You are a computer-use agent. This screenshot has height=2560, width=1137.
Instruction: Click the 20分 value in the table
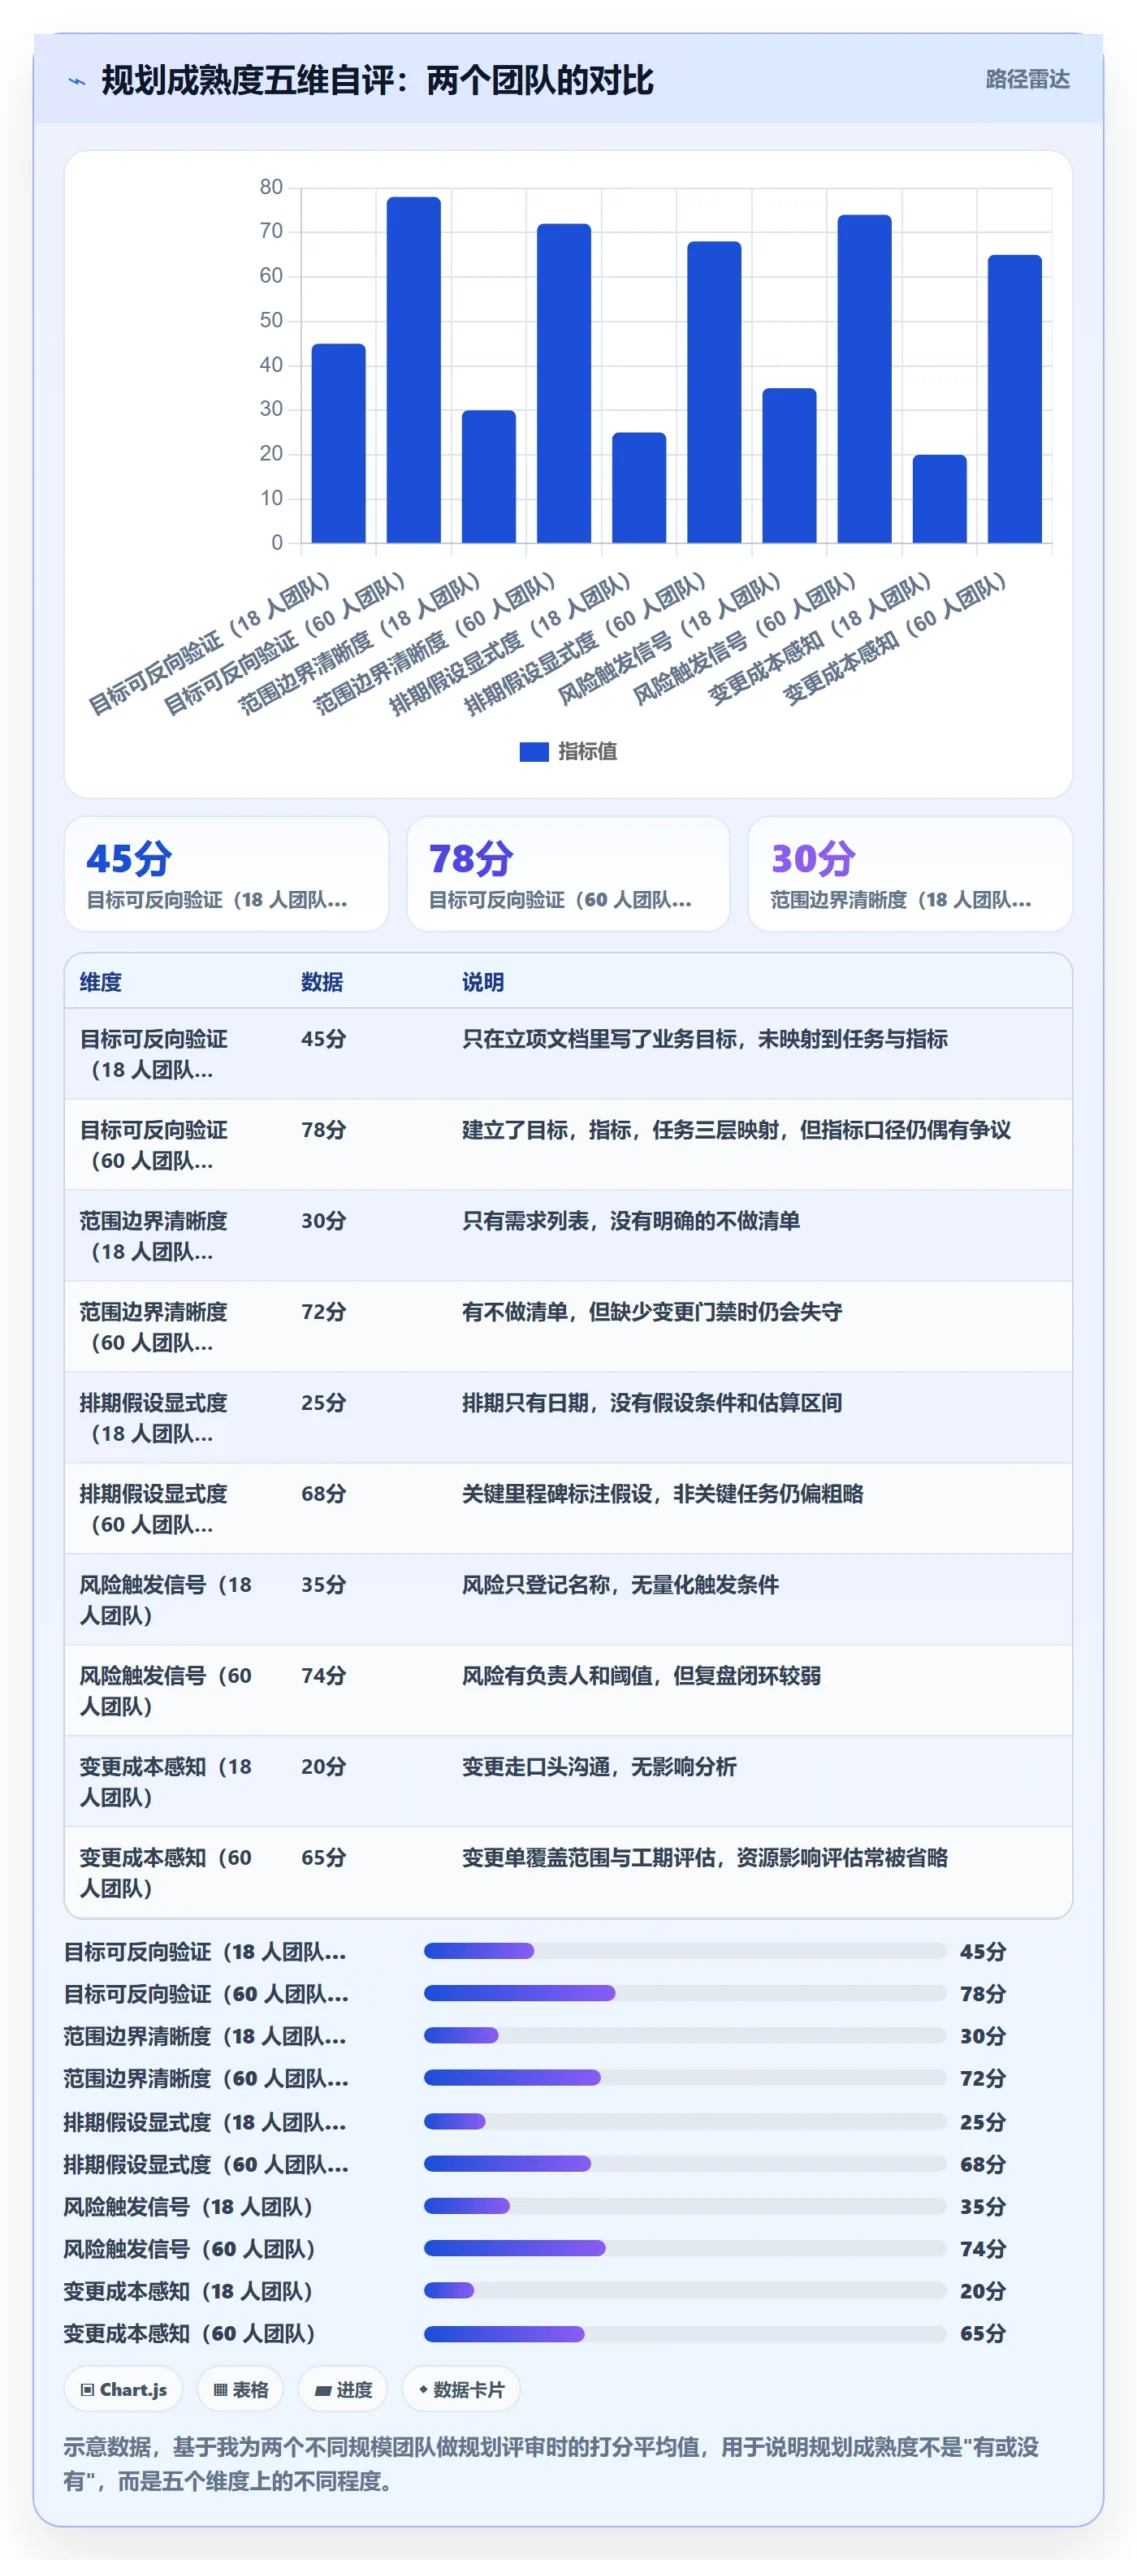(324, 1767)
